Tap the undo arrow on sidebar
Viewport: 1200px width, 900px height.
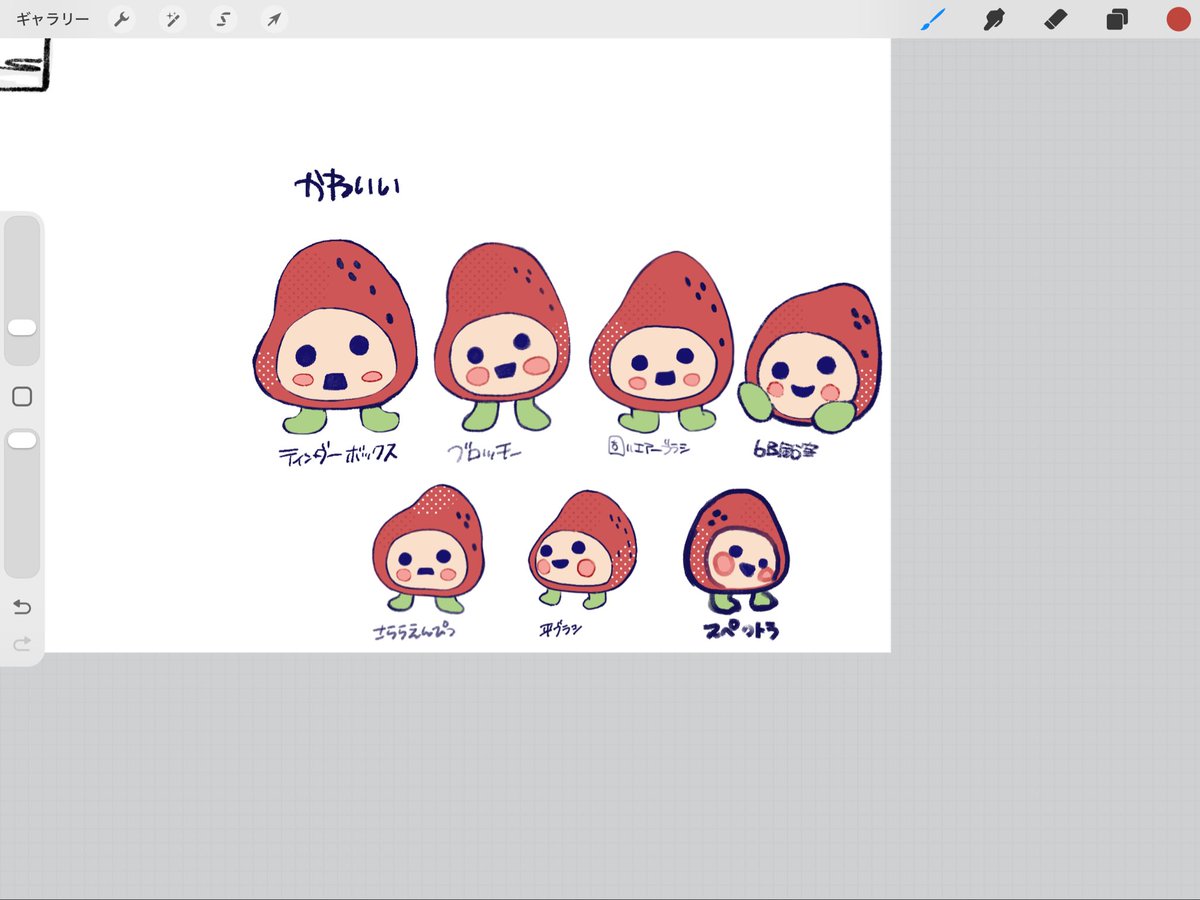[x=22, y=607]
